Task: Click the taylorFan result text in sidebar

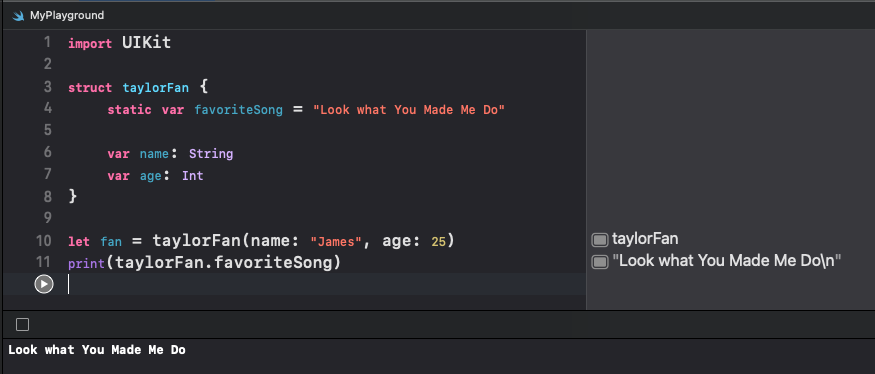Action: tap(645, 239)
